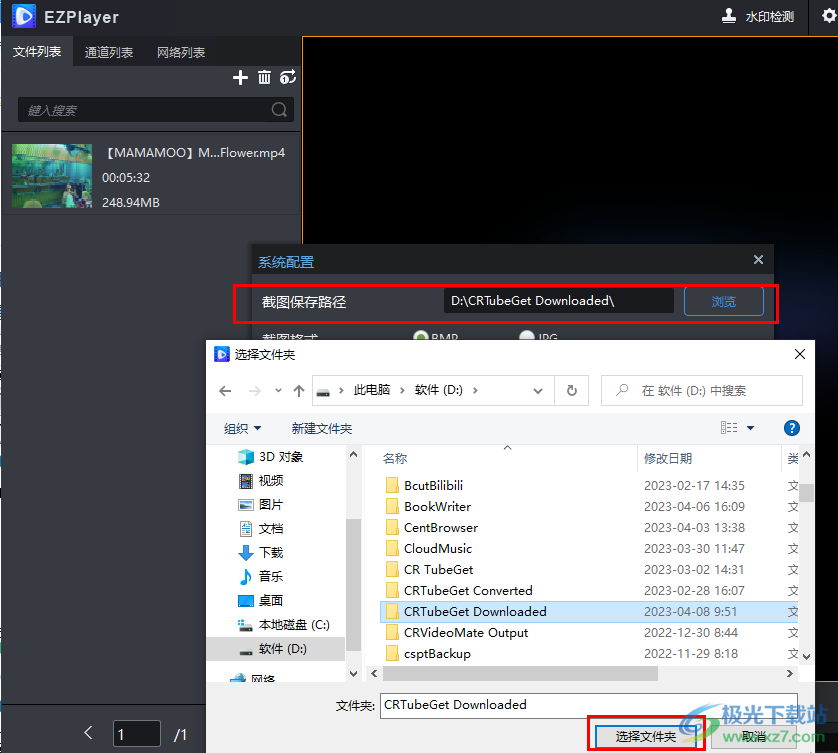The image size is (838, 753).
Task: Click the view layout icon in dialog
Action: [x=729, y=428]
